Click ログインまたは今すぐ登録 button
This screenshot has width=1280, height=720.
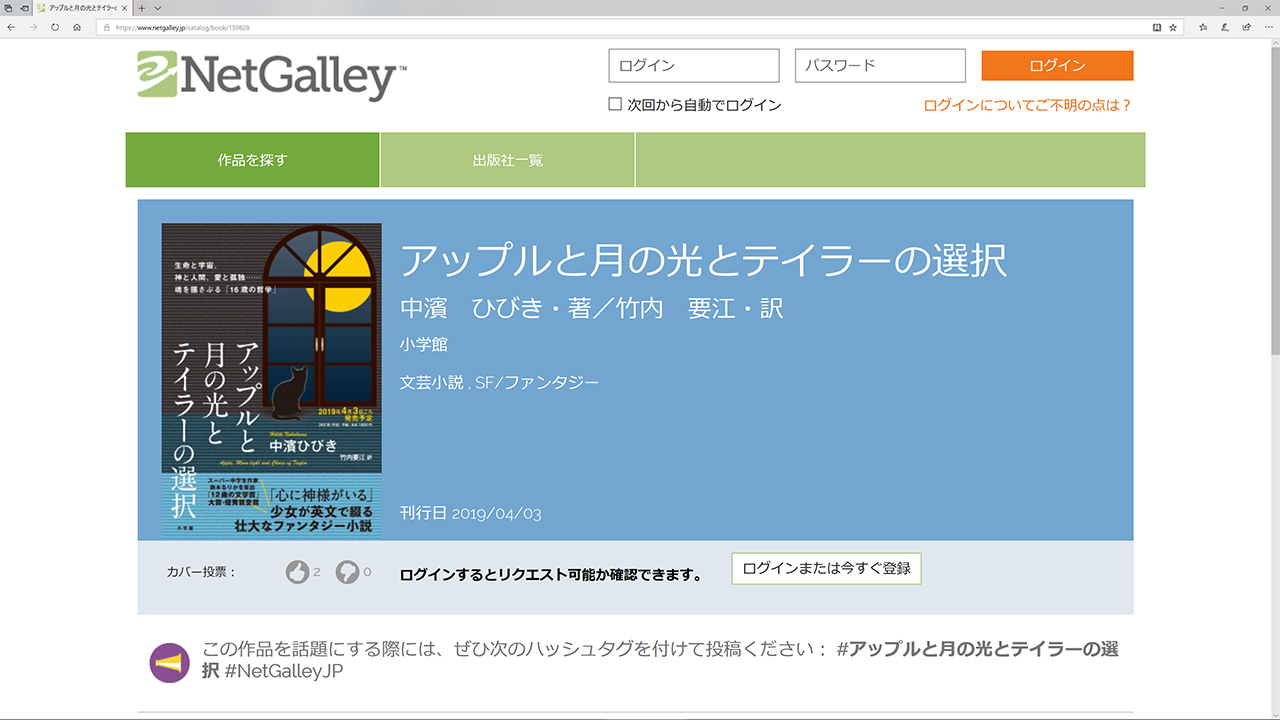coord(826,568)
